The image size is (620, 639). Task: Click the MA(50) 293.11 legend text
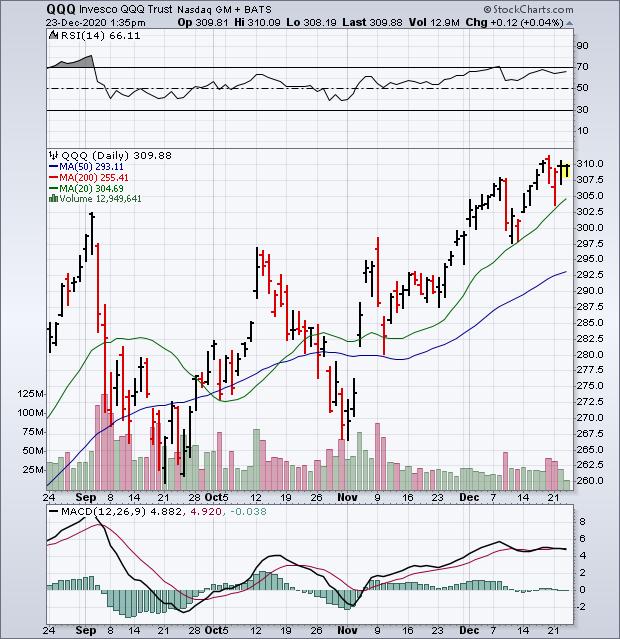point(91,167)
